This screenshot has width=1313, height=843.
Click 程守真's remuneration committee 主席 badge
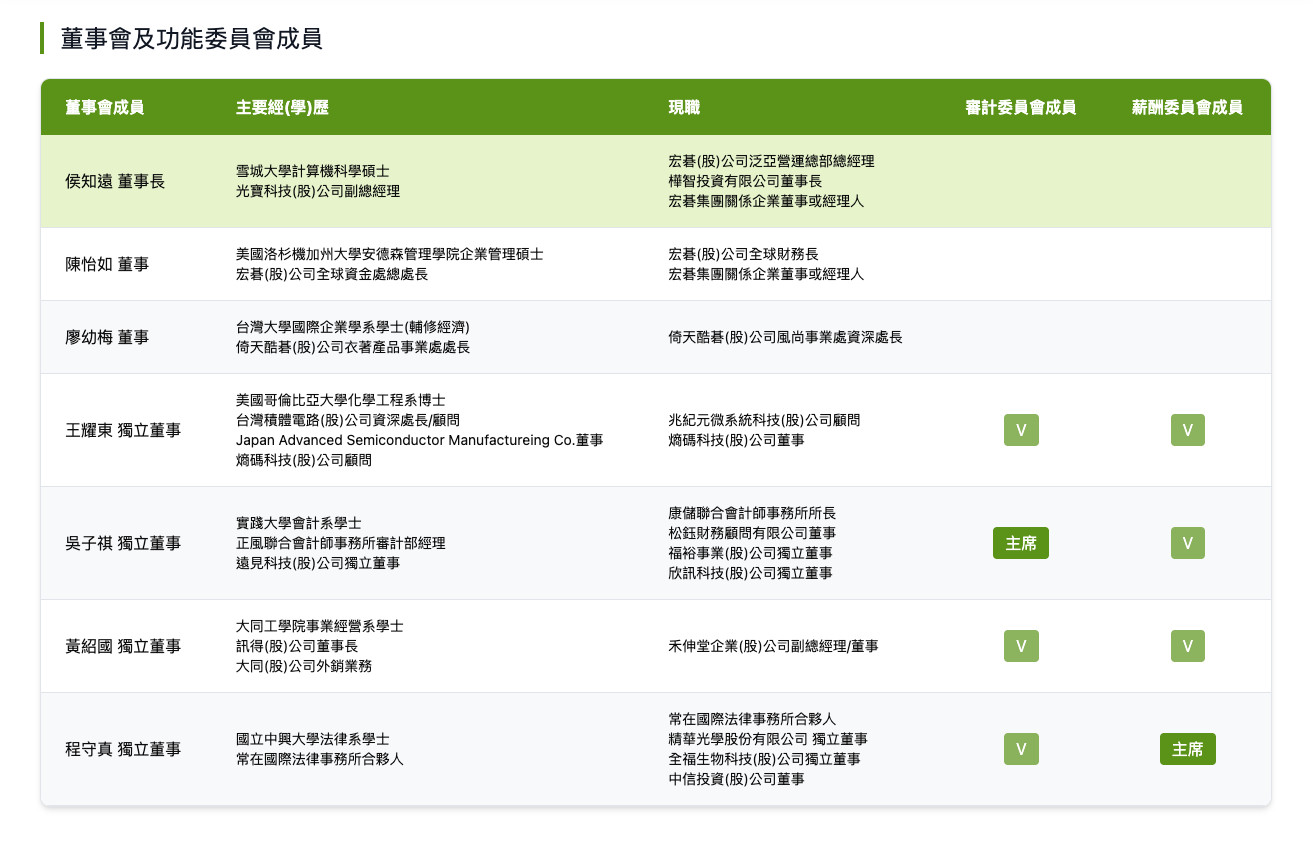[x=1188, y=749]
